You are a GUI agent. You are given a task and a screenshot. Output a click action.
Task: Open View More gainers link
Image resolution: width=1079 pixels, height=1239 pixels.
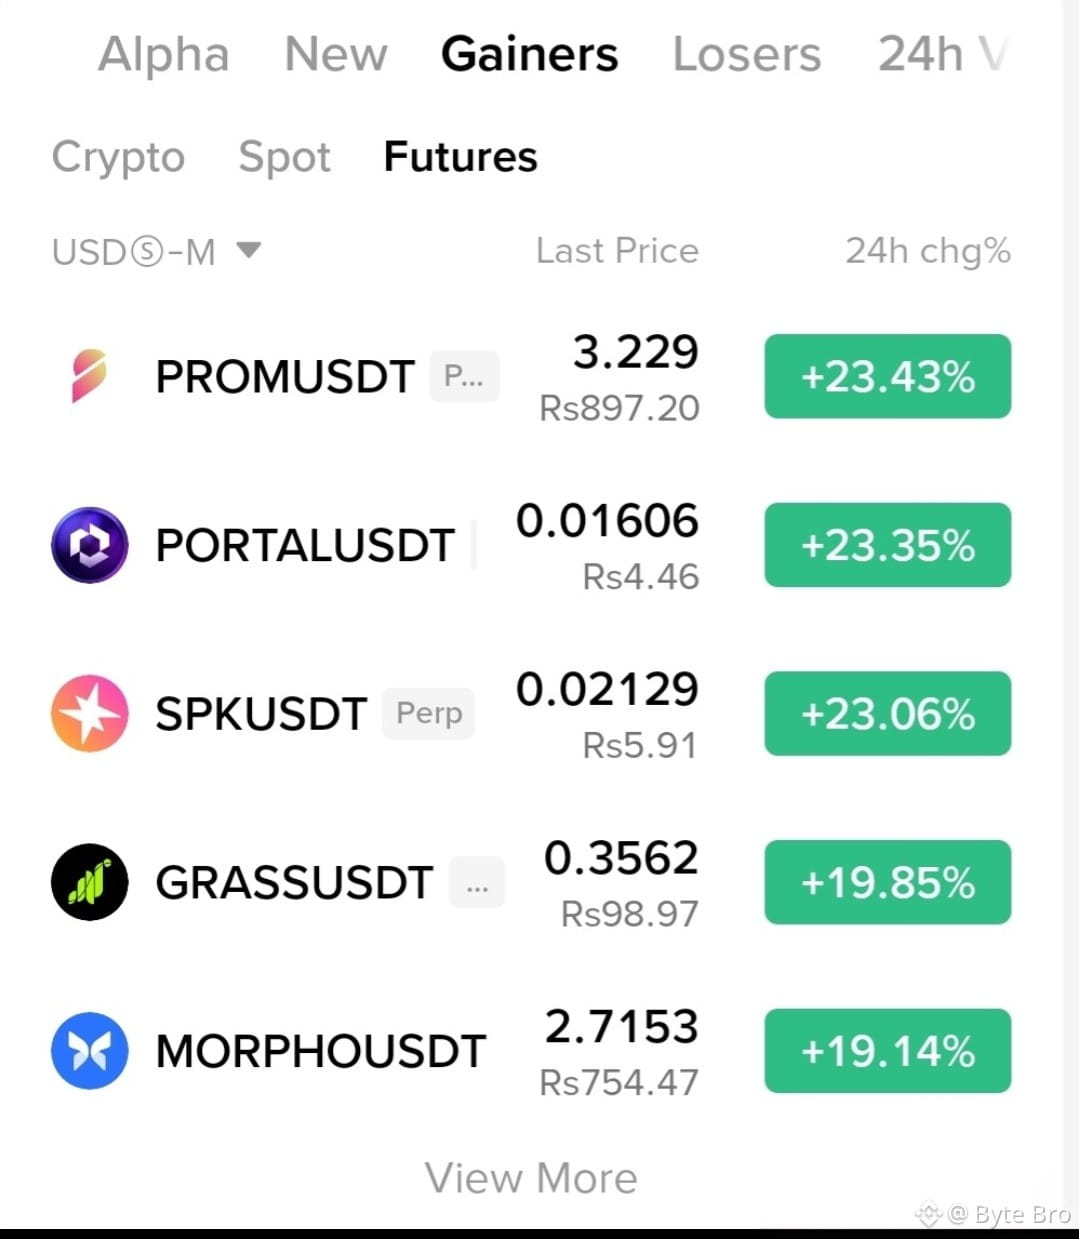pyautogui.click(x=531, y=1178)
